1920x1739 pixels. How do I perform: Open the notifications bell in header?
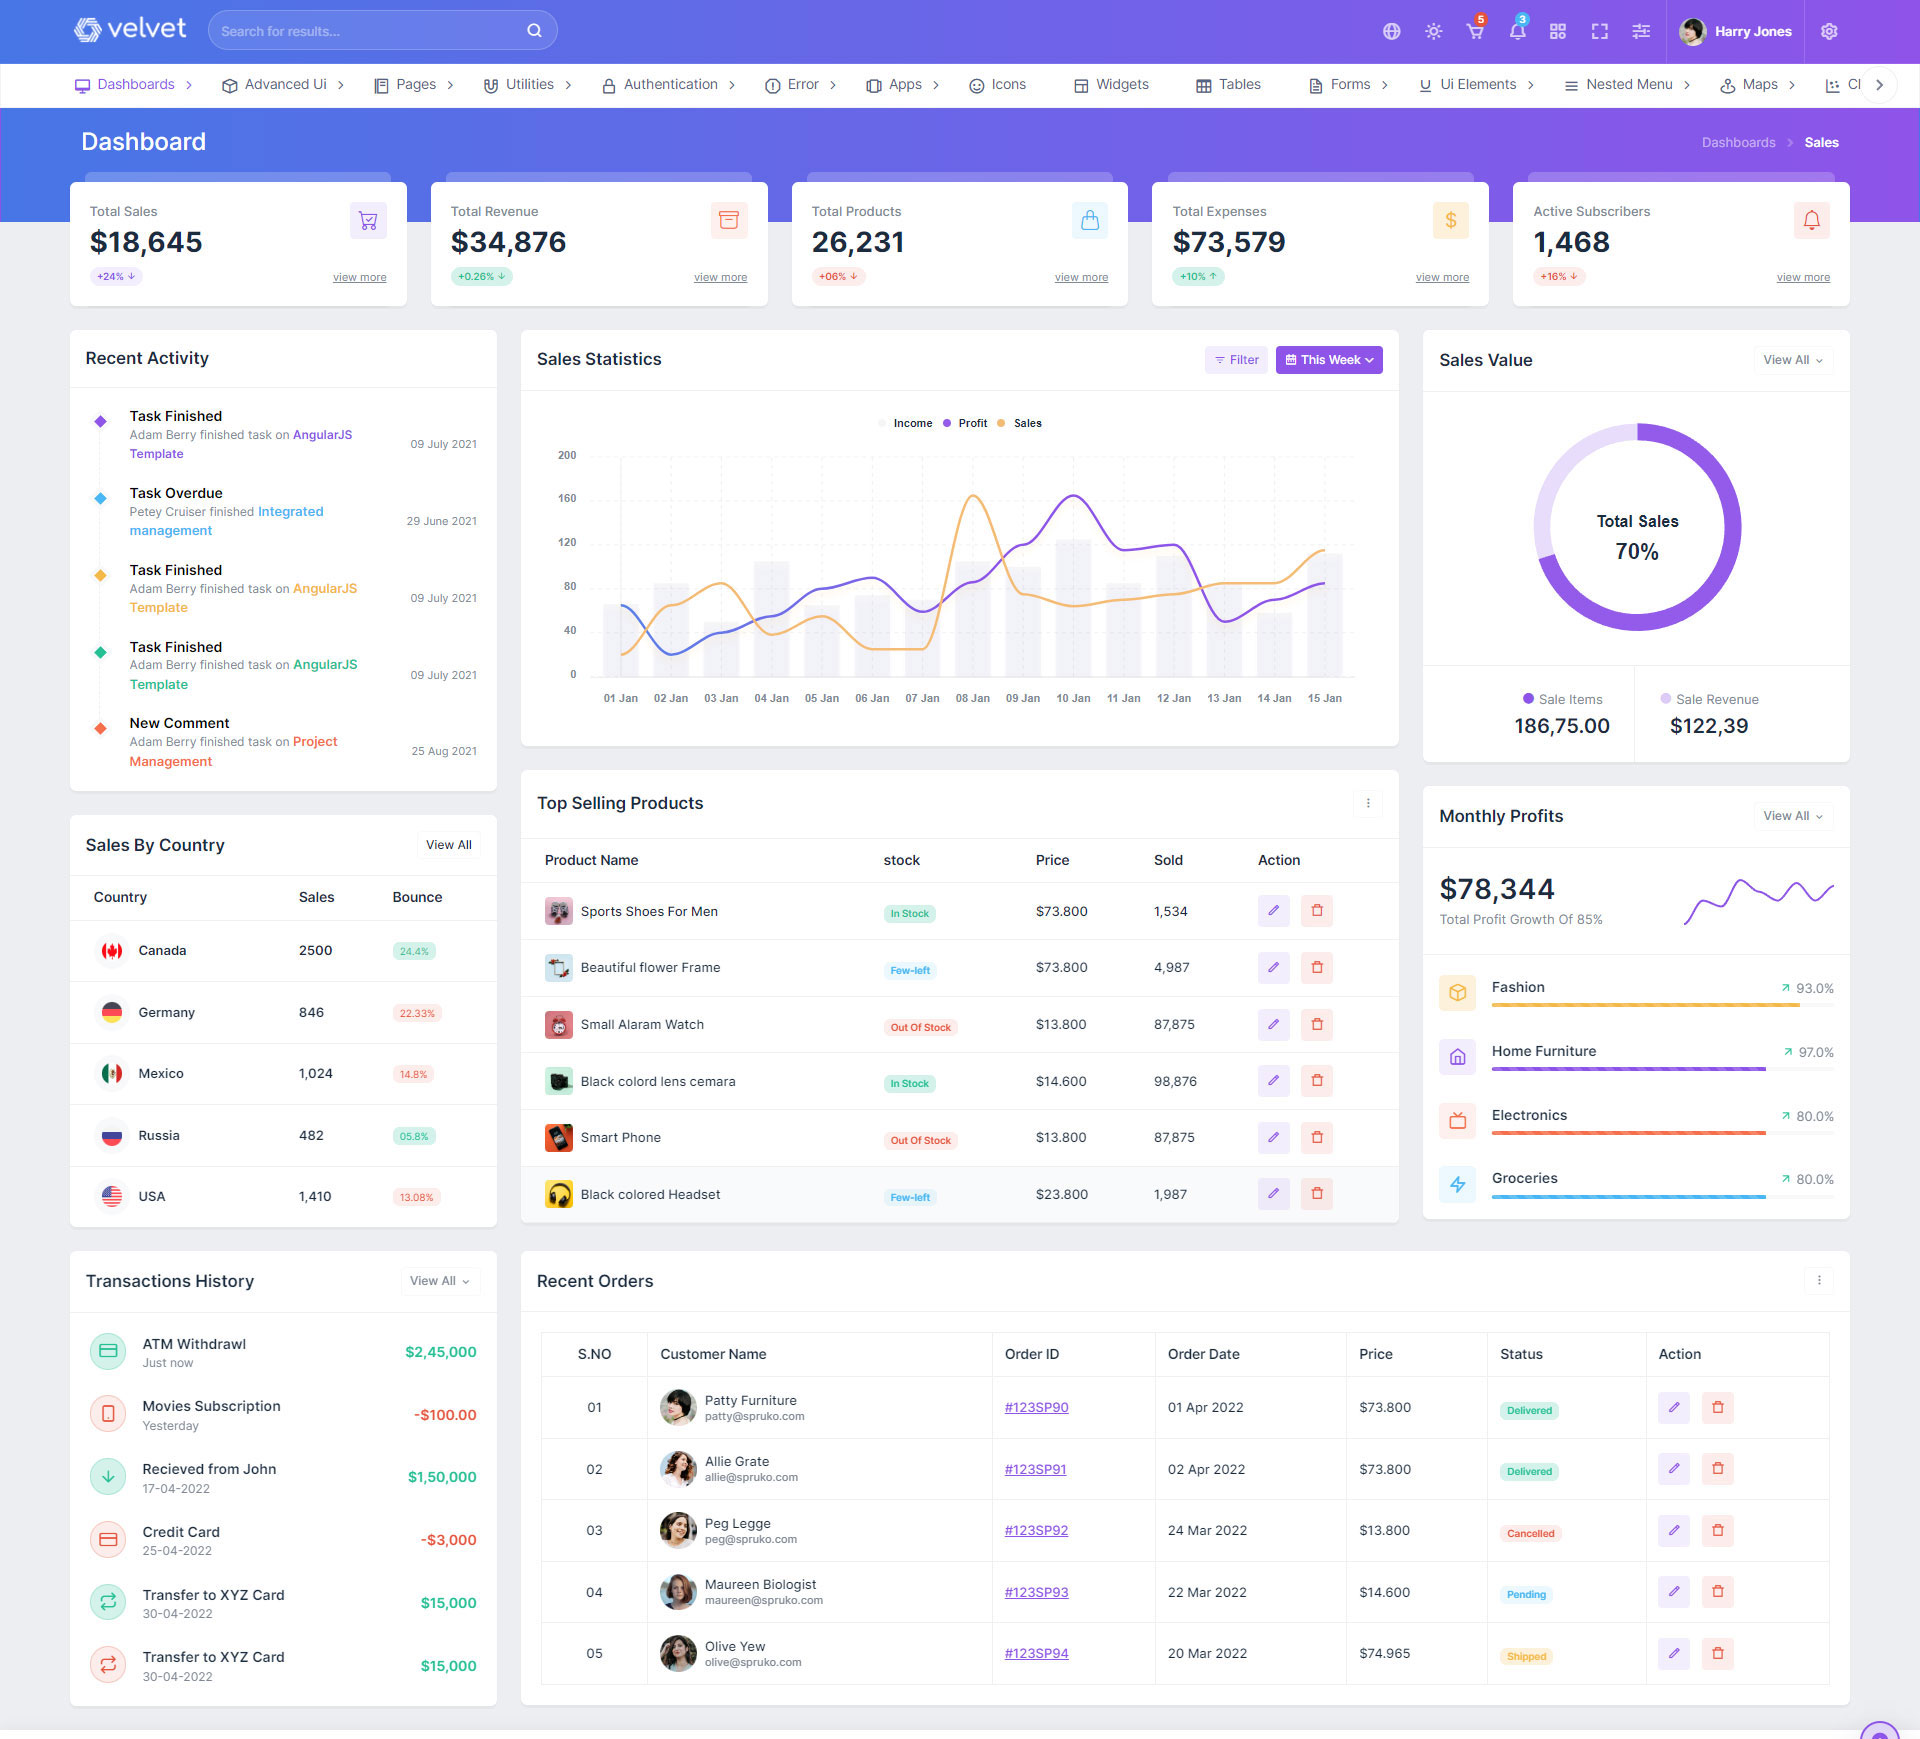pos(1517,31)
